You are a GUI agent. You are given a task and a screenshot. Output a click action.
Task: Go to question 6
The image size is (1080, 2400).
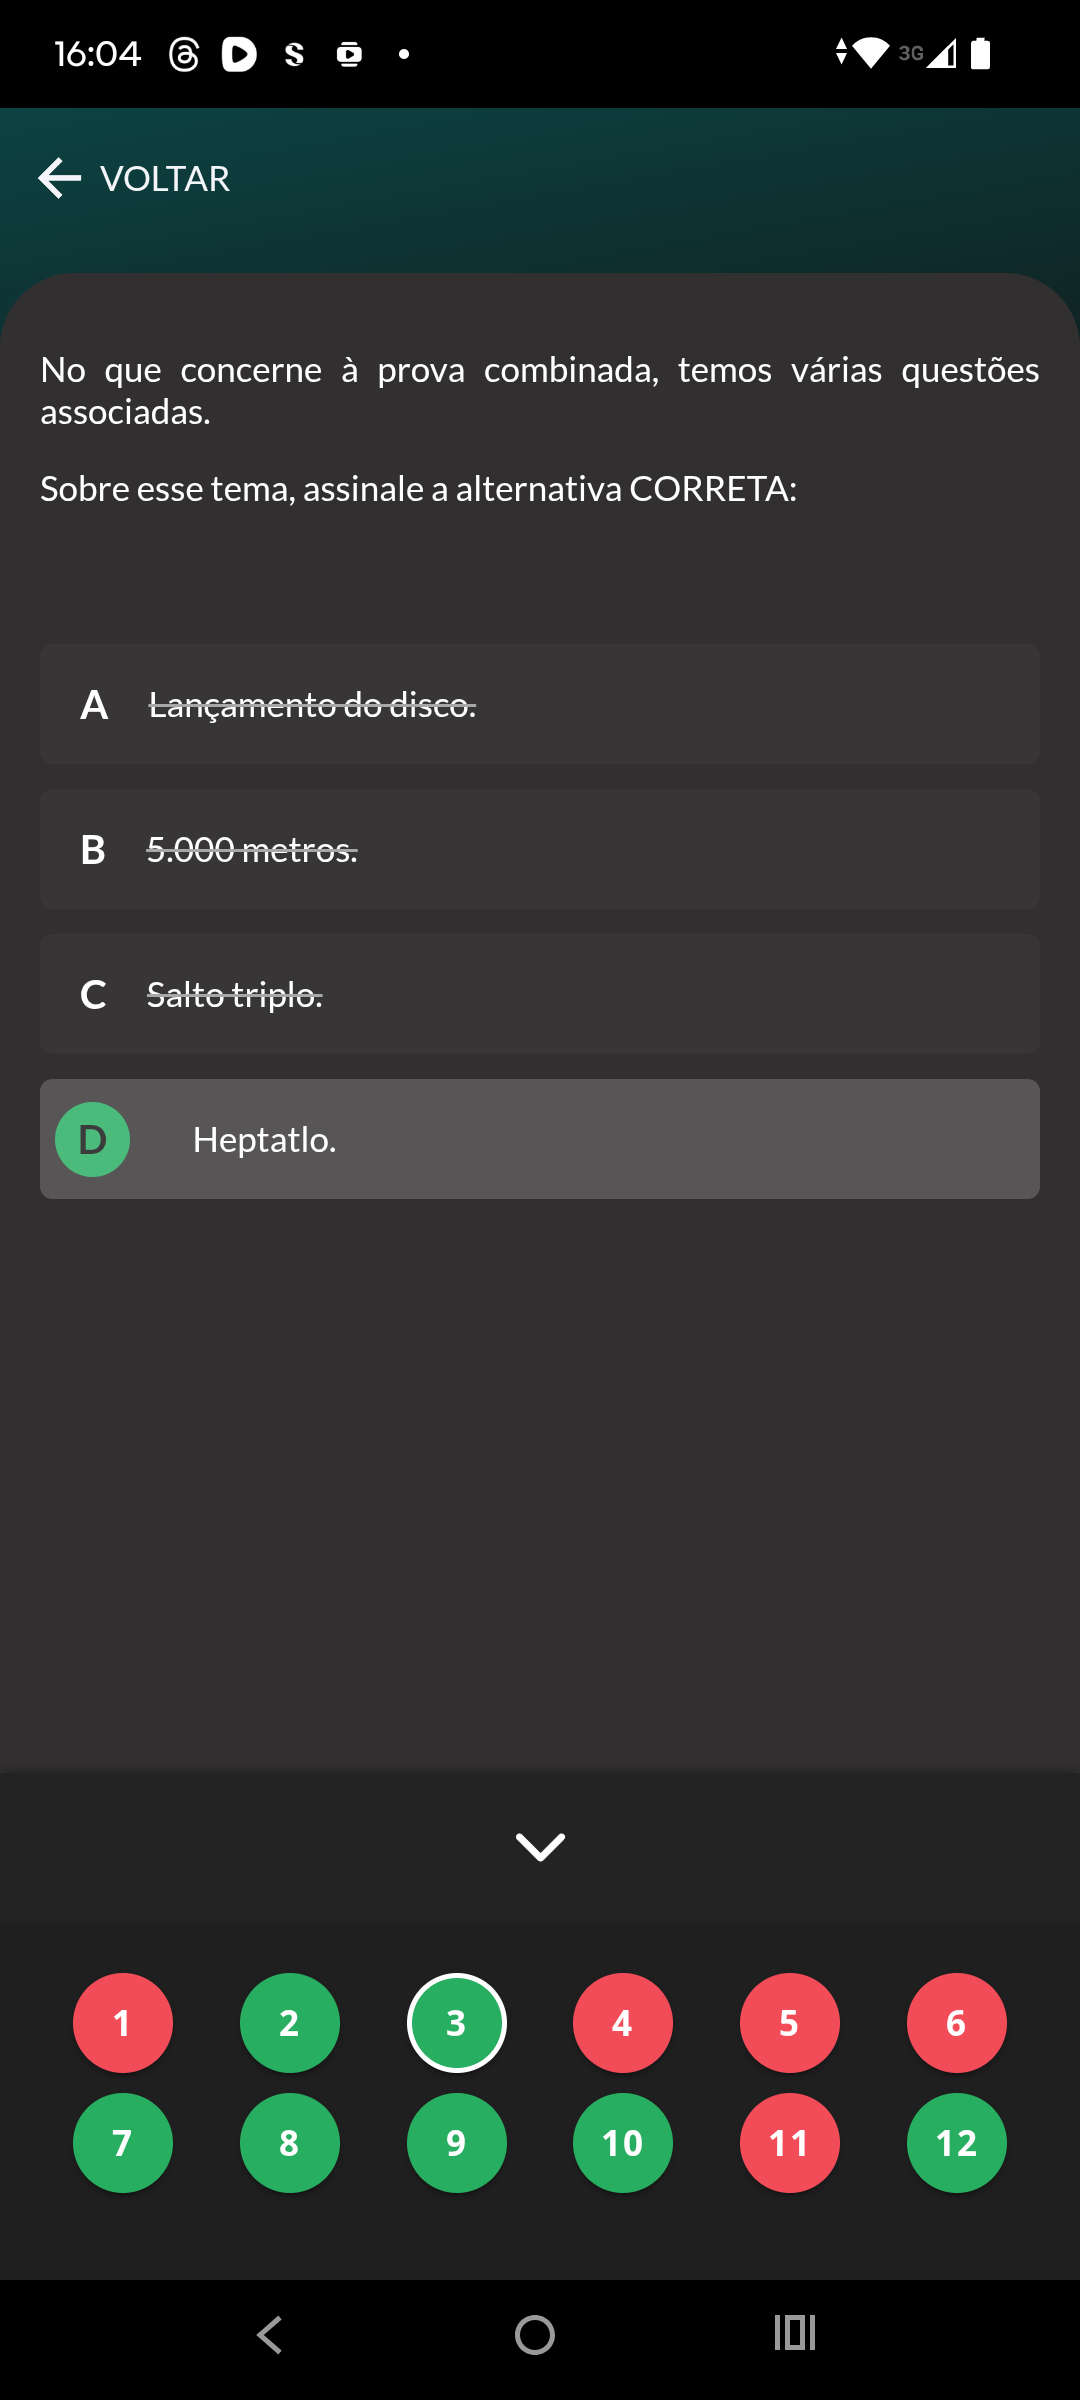(x=957, y=2023)
